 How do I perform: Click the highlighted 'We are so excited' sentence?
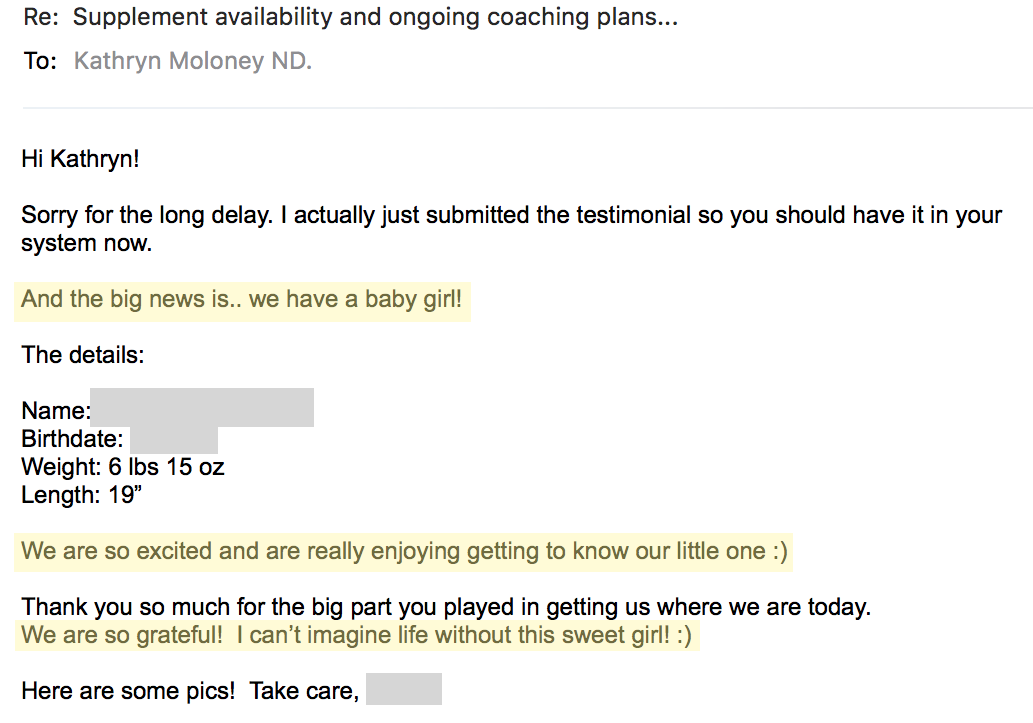pyautogui.click(x=404, y=552)
